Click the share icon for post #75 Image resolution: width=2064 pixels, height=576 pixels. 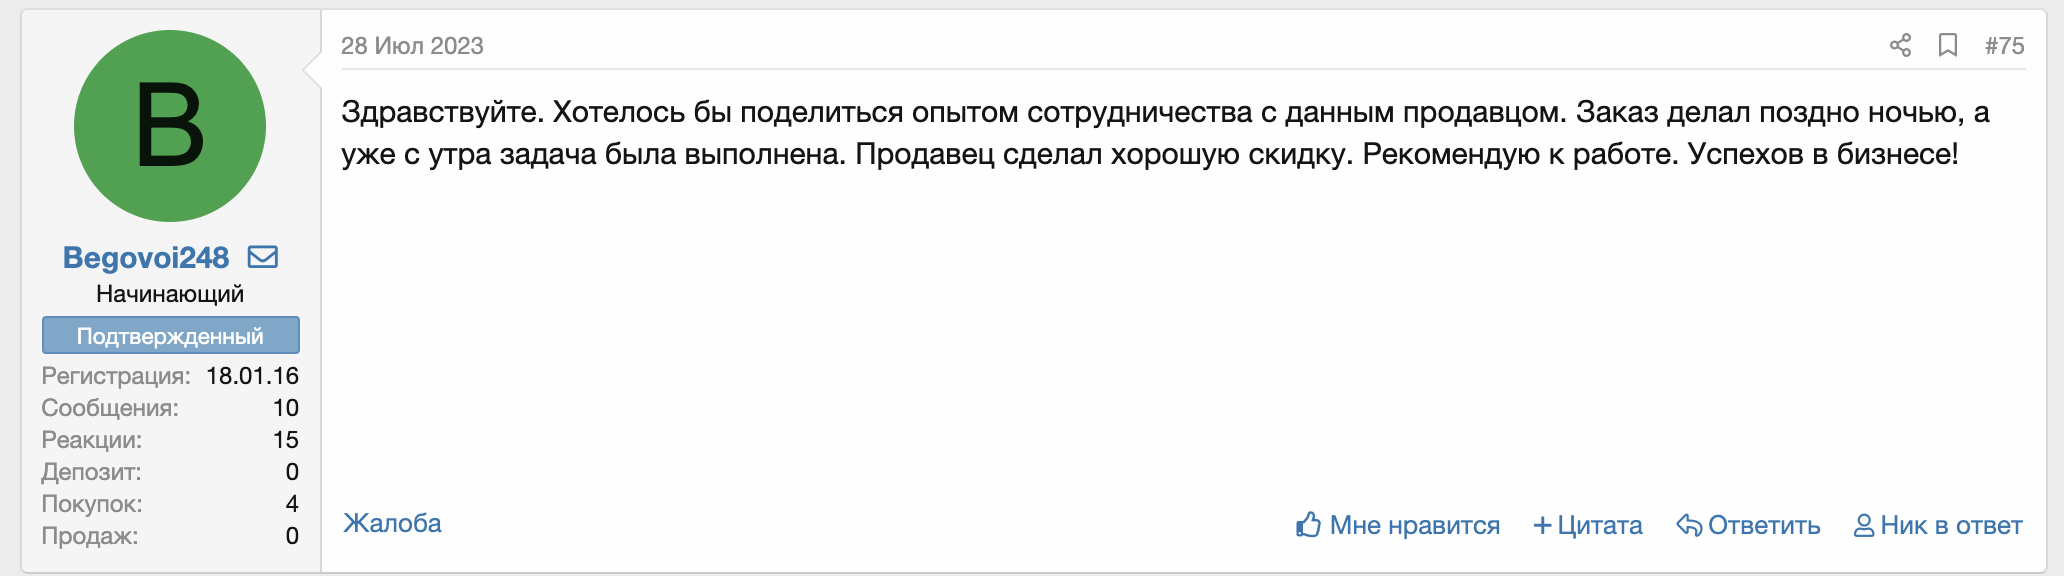[x=1900, y=45]
